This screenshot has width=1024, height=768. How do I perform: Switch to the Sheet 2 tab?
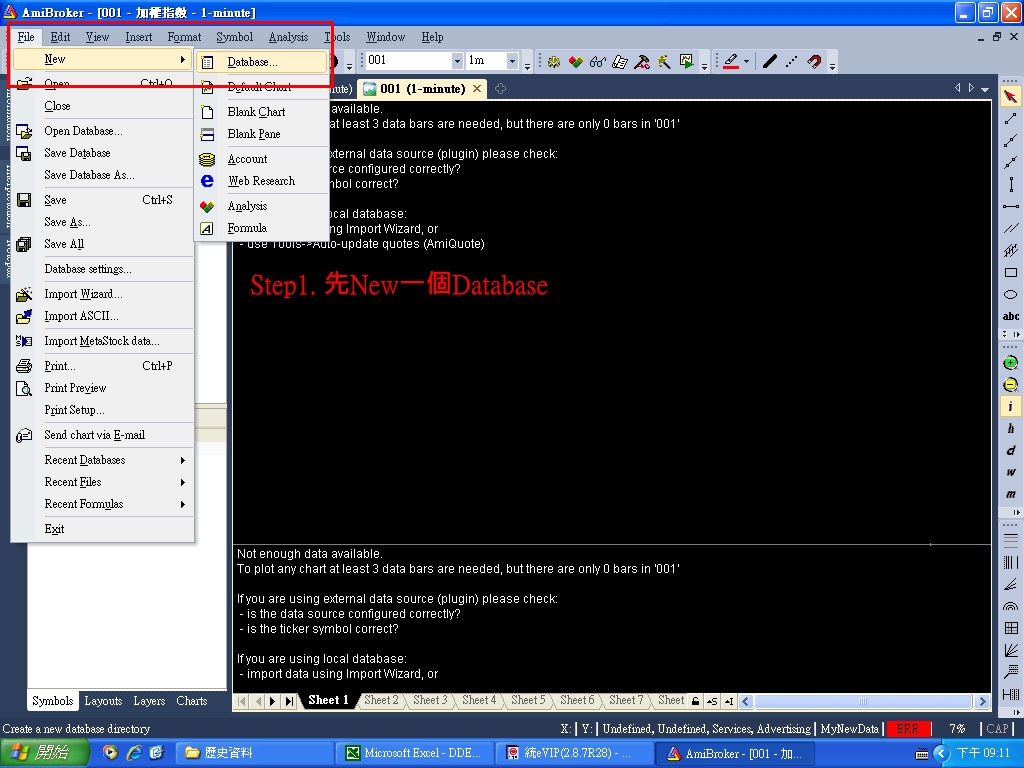[381, 700]
